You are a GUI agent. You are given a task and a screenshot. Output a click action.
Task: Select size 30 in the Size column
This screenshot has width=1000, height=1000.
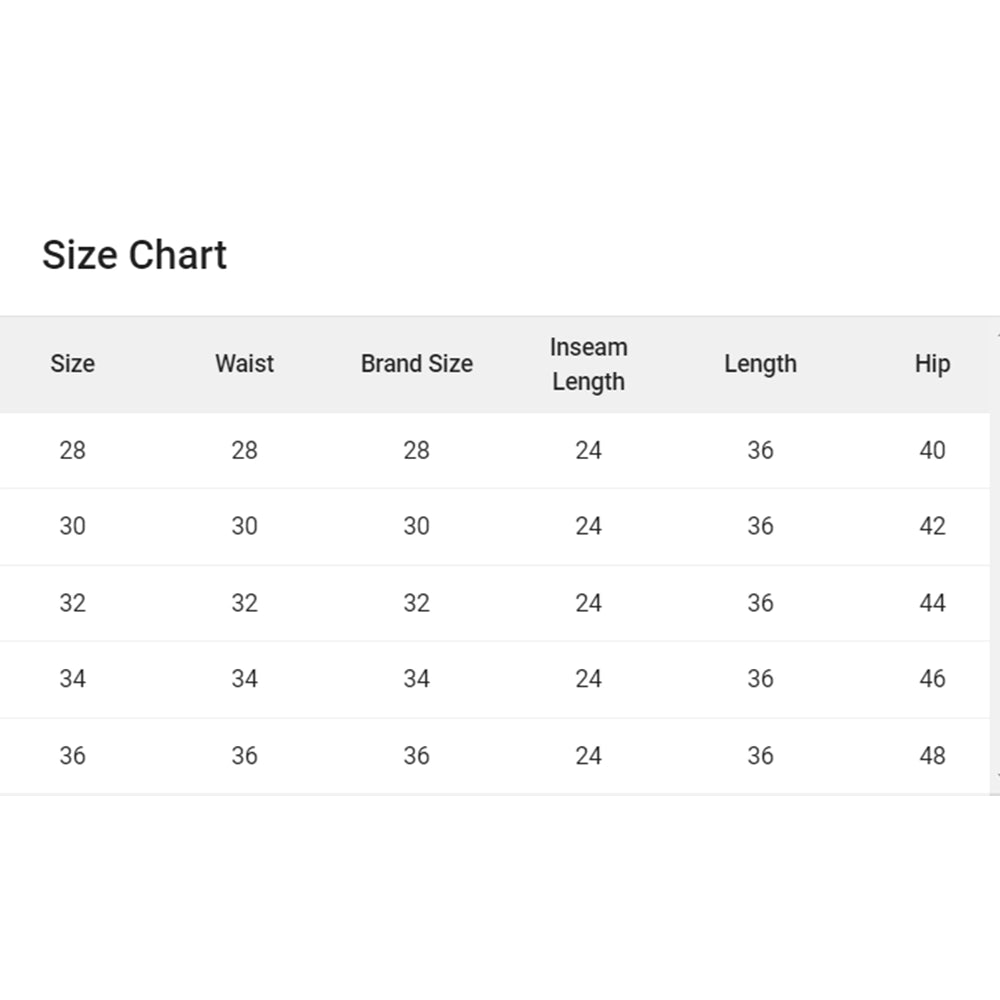coord(72,526)
